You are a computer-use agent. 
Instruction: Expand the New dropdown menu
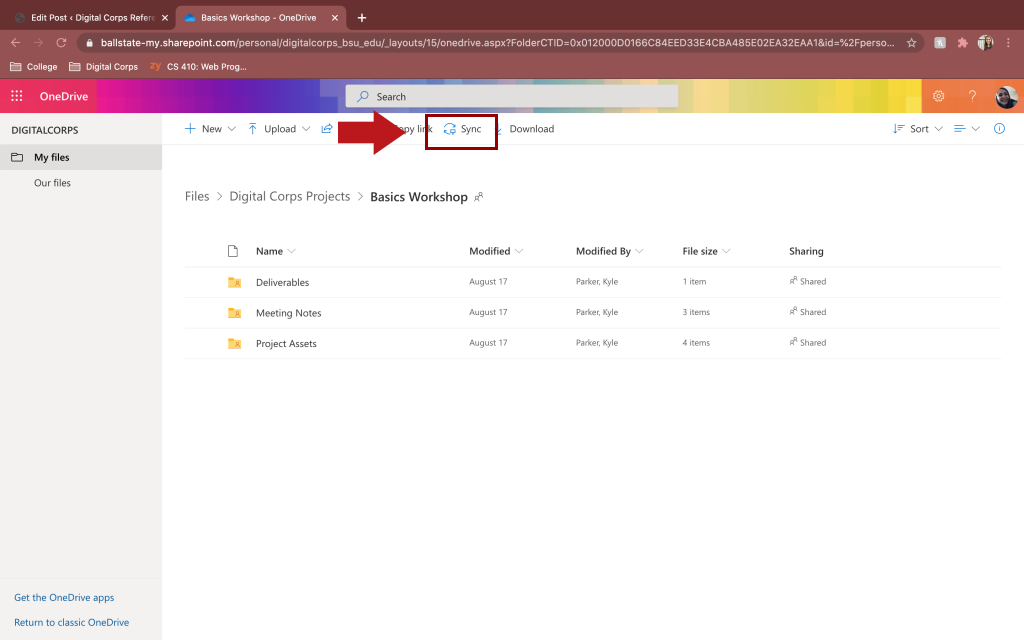pyautogui.click(x=210, y=129)
